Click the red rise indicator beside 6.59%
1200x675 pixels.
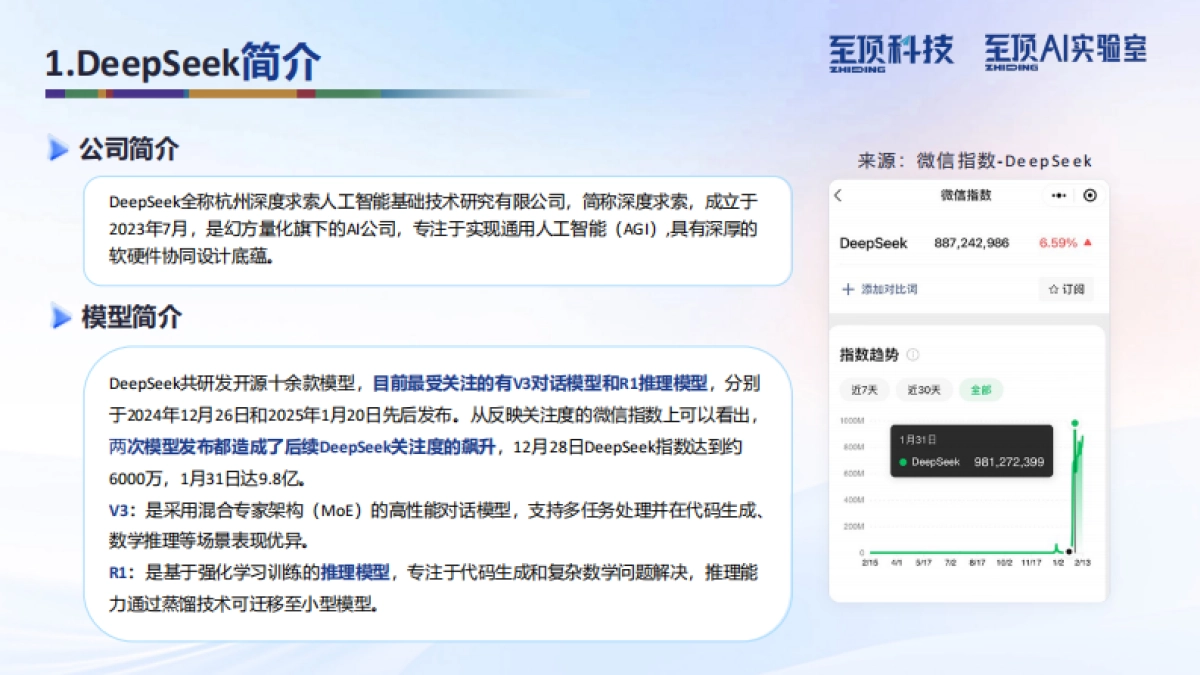[1088, 243]
